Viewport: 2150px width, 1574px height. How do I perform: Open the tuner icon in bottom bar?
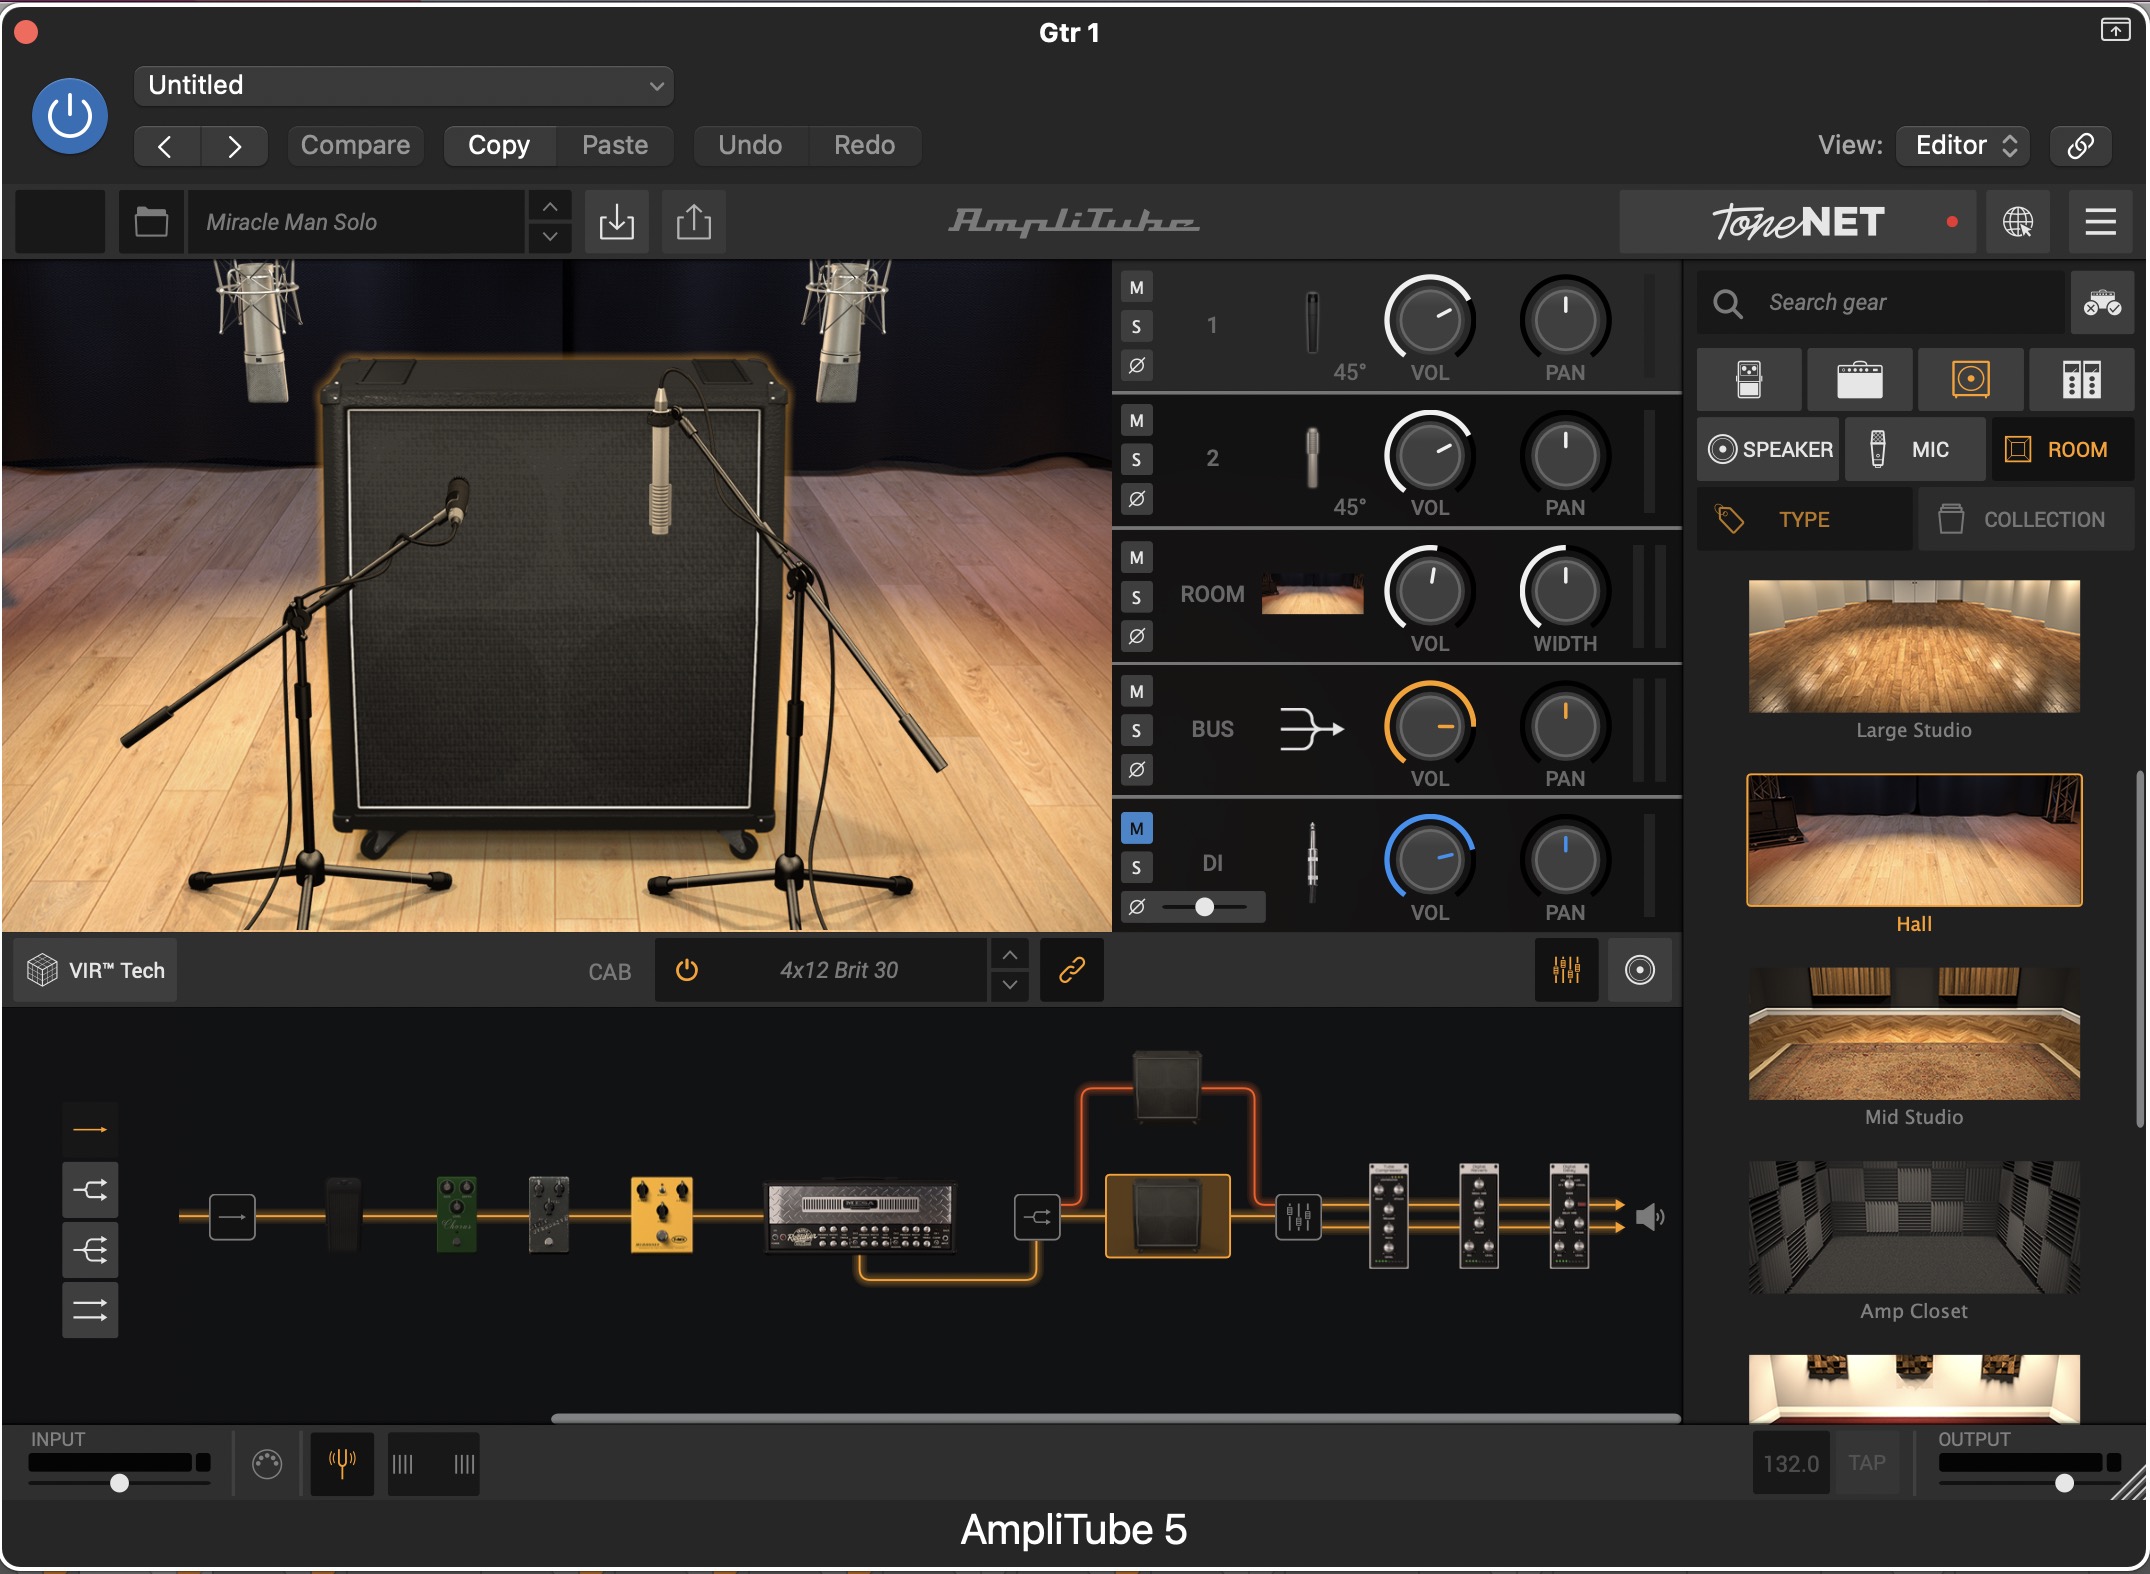(342, 1464)
